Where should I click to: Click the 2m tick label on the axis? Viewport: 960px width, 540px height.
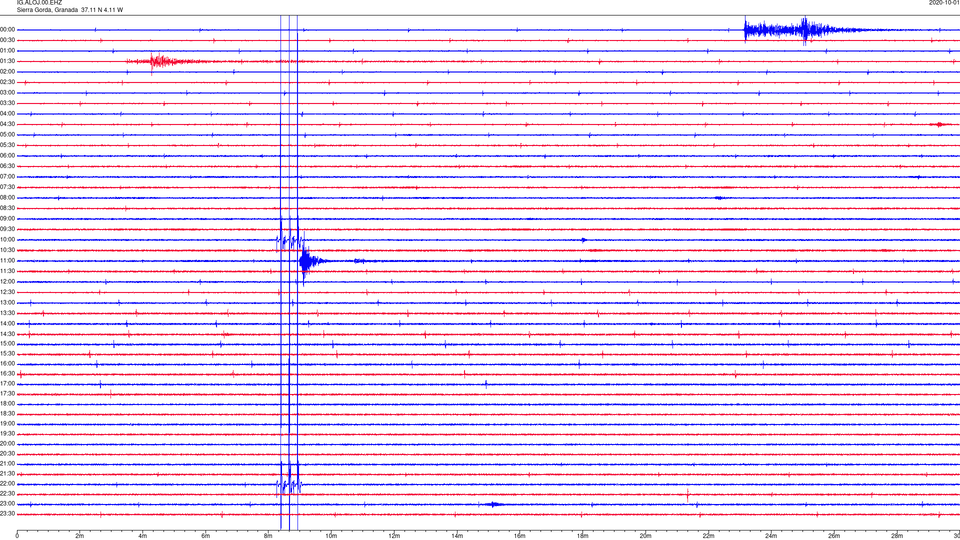(80, 536)
